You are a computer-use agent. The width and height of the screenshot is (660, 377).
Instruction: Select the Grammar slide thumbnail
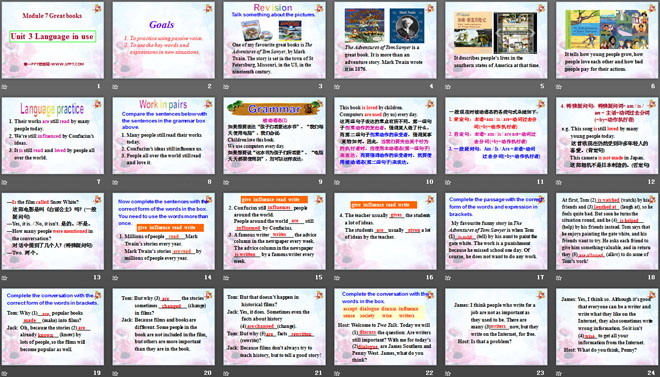(x=274, y=135)
